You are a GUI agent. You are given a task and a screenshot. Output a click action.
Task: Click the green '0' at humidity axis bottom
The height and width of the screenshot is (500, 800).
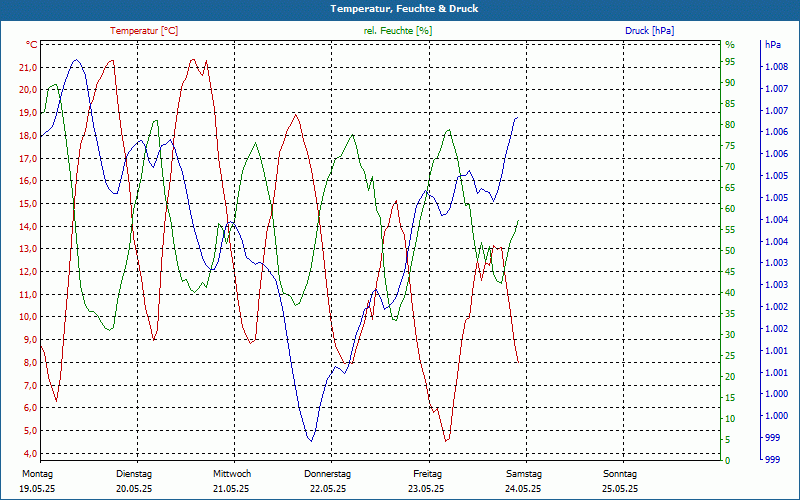pos(728,460)
